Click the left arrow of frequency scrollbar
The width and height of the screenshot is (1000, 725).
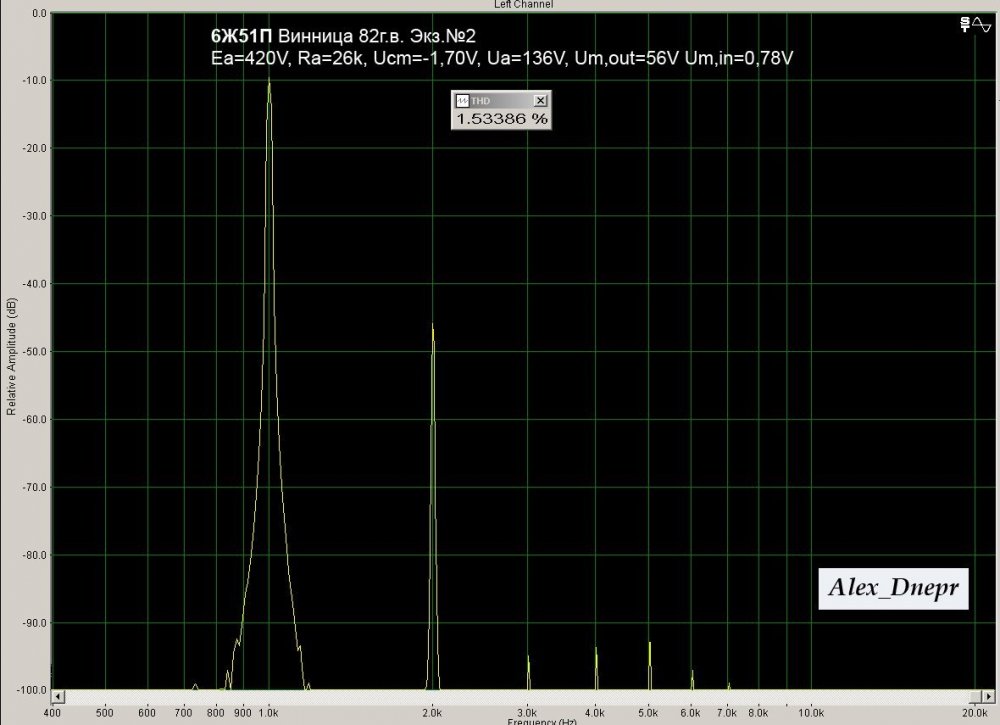57,695
